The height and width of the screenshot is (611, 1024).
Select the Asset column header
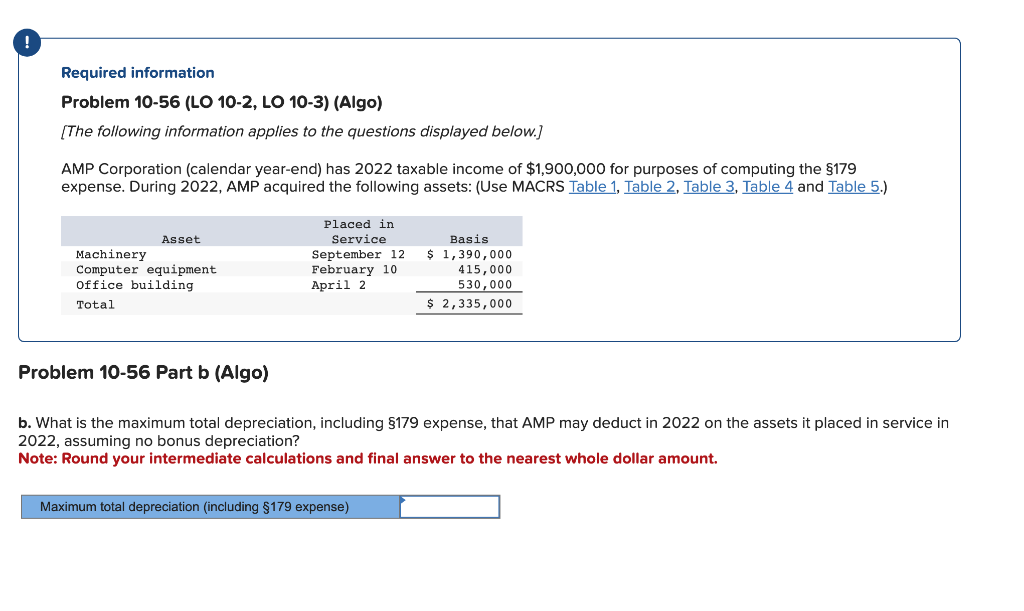[181, 239]
